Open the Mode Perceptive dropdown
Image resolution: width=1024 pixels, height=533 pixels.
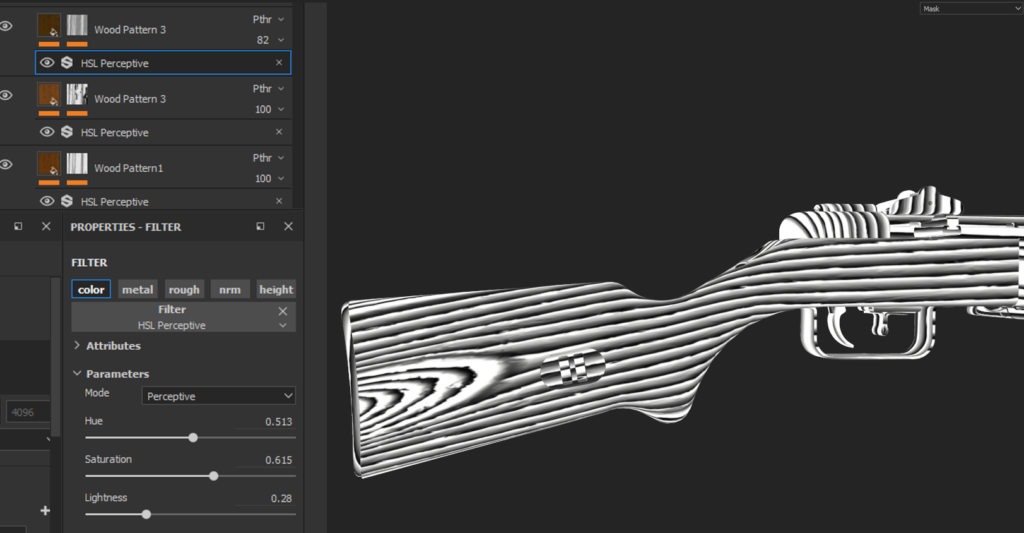coord(219,396)
